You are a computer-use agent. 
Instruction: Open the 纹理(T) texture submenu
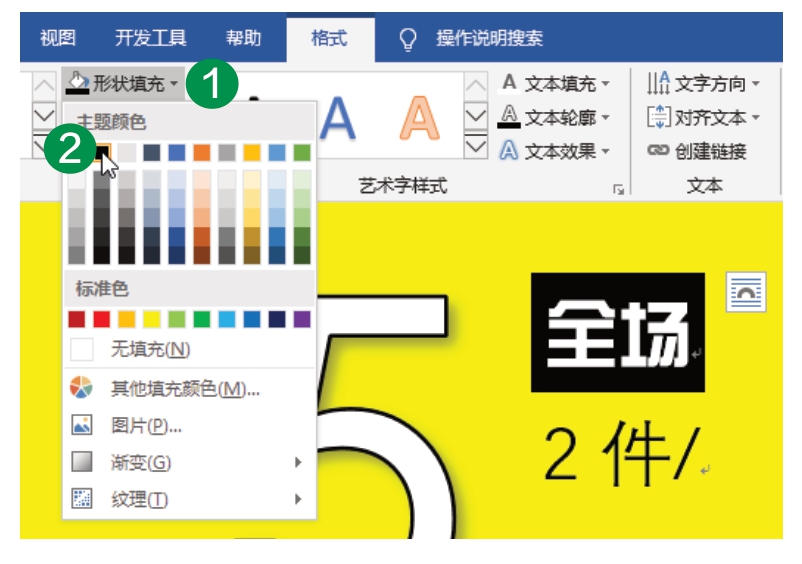(x=189, y=499)
